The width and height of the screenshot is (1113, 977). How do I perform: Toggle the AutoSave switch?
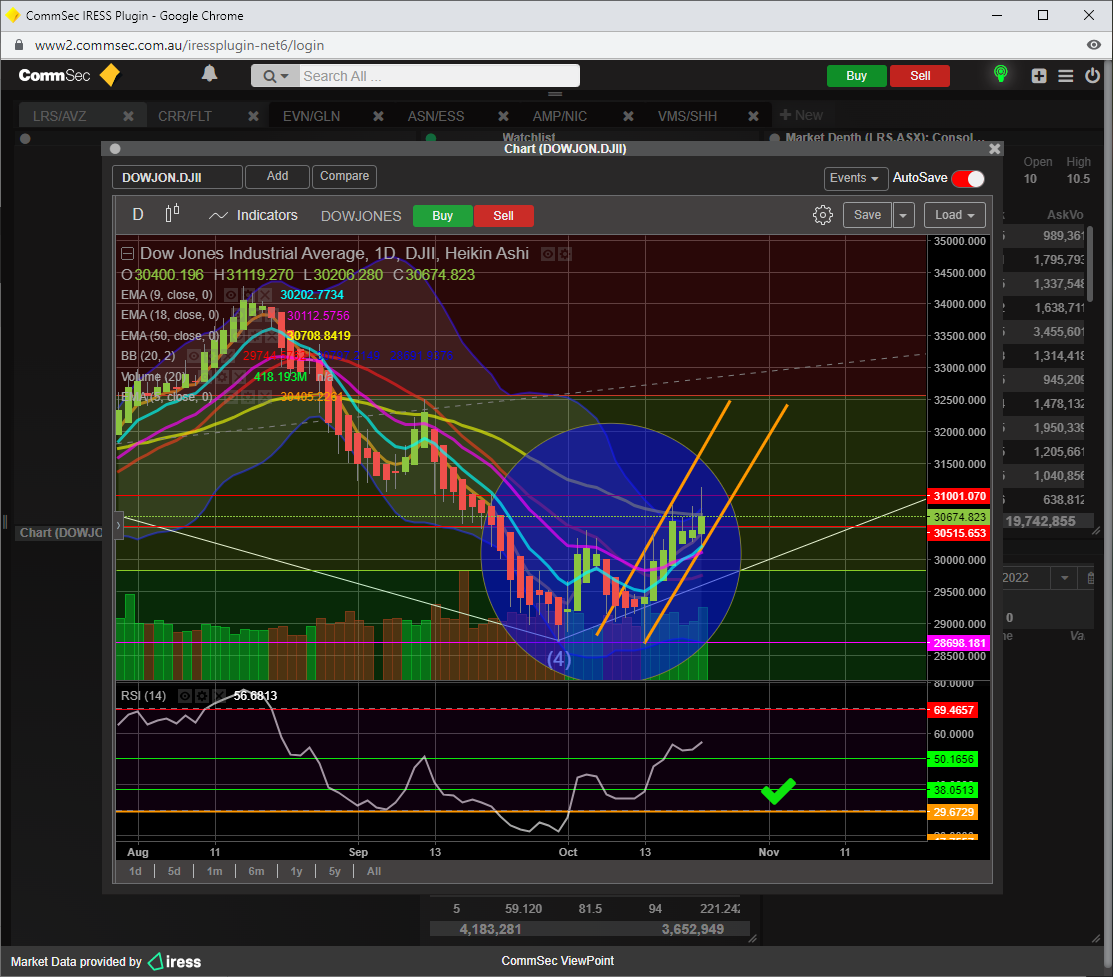(x=968, y=178)
